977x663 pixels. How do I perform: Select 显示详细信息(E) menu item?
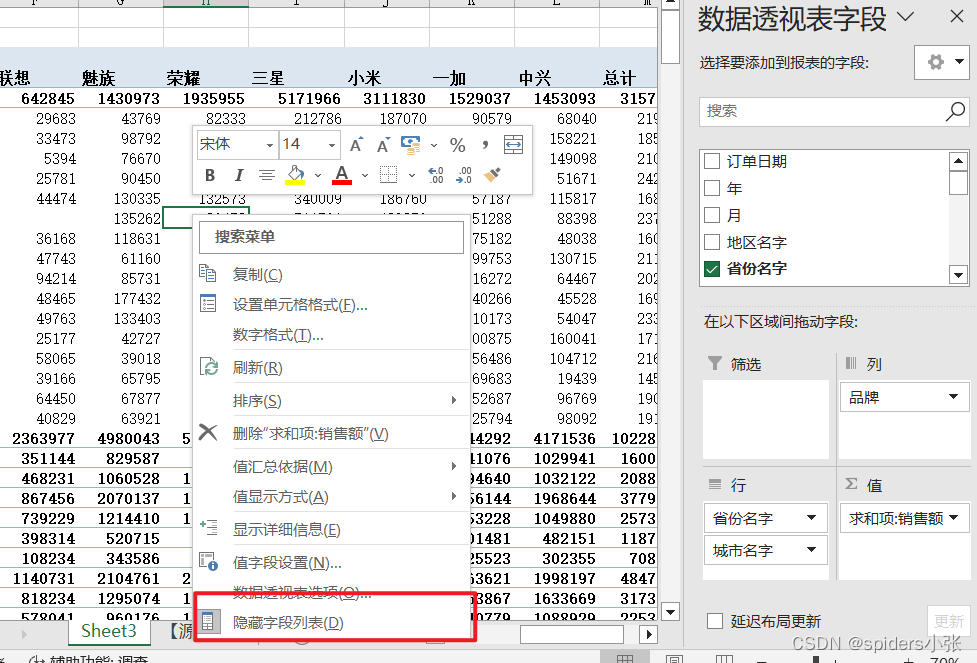point(331,530)
